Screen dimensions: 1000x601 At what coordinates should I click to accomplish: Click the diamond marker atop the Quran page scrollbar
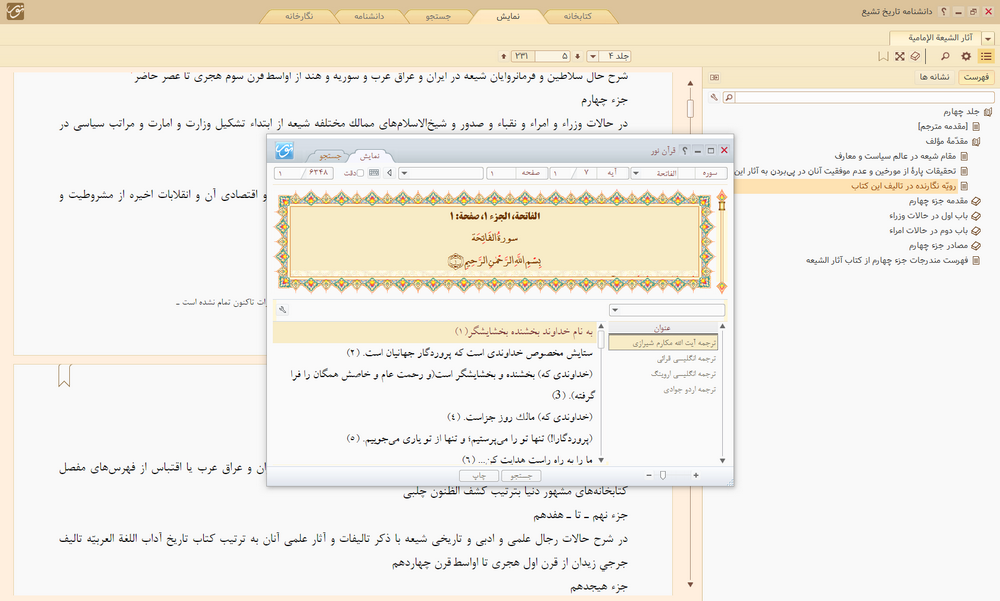click(722, 195)
